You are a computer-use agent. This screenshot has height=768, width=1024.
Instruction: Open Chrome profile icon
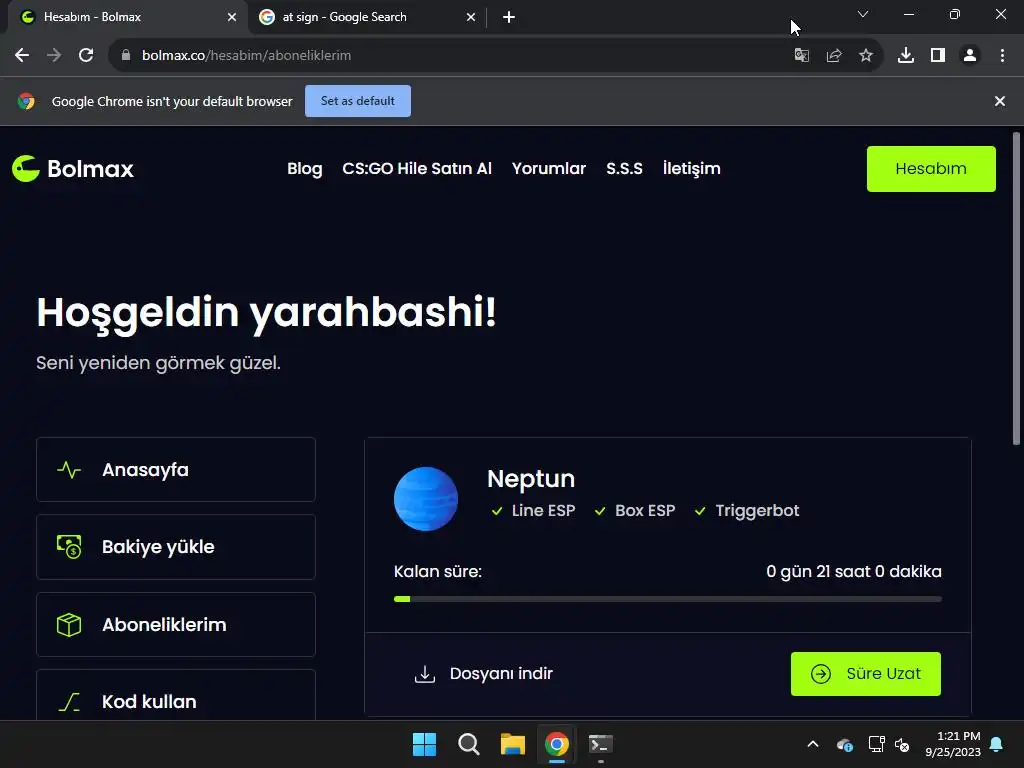970,56
